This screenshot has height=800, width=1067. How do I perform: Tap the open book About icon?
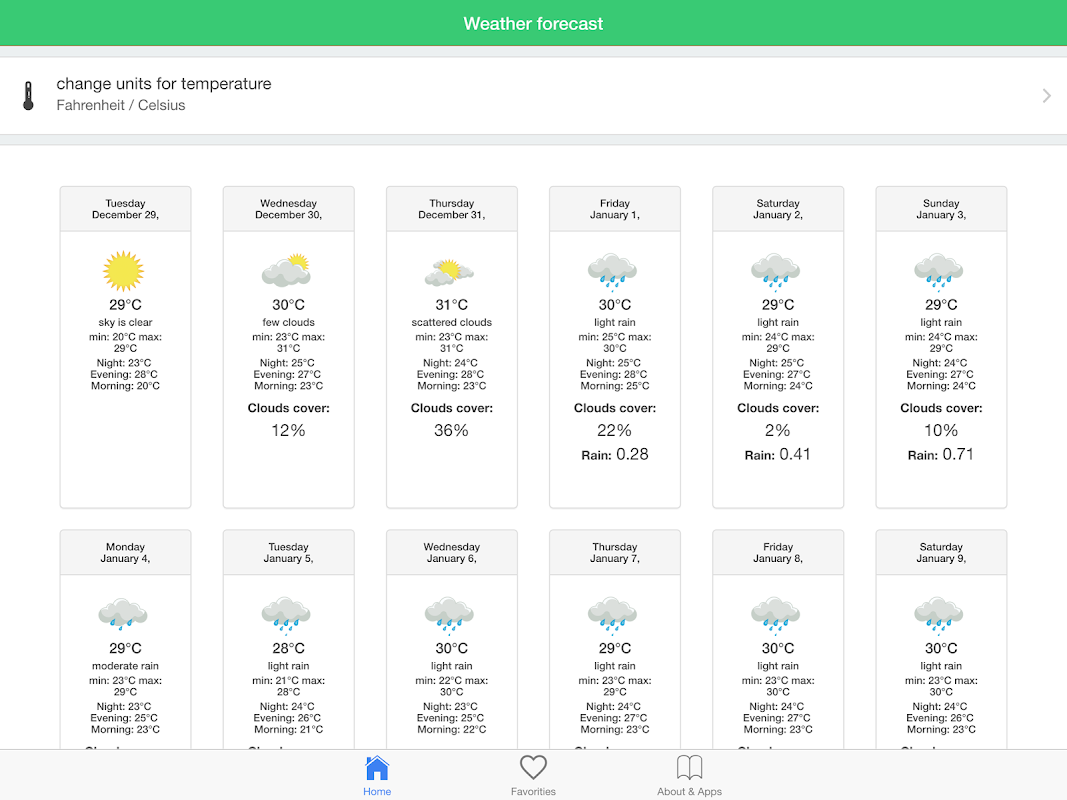coord(689,767)
